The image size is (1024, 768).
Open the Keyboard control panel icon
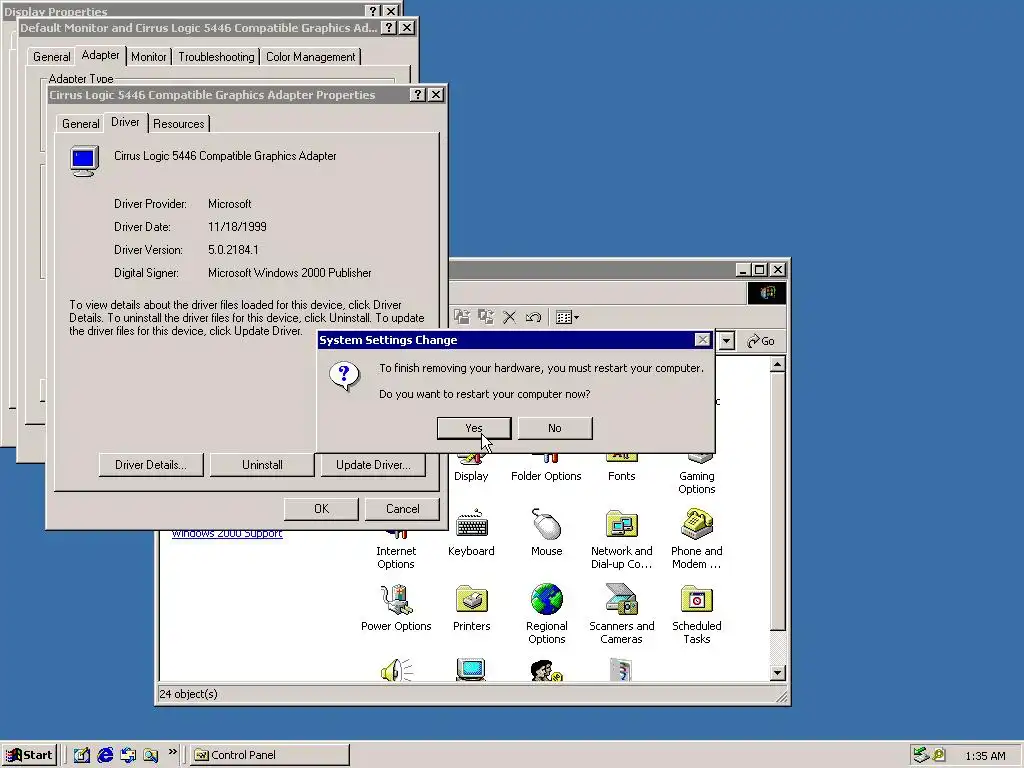pos(471,524)
